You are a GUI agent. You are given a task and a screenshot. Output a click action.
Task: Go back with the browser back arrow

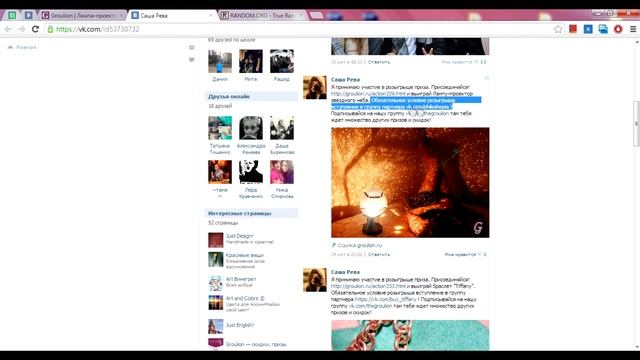8,29
